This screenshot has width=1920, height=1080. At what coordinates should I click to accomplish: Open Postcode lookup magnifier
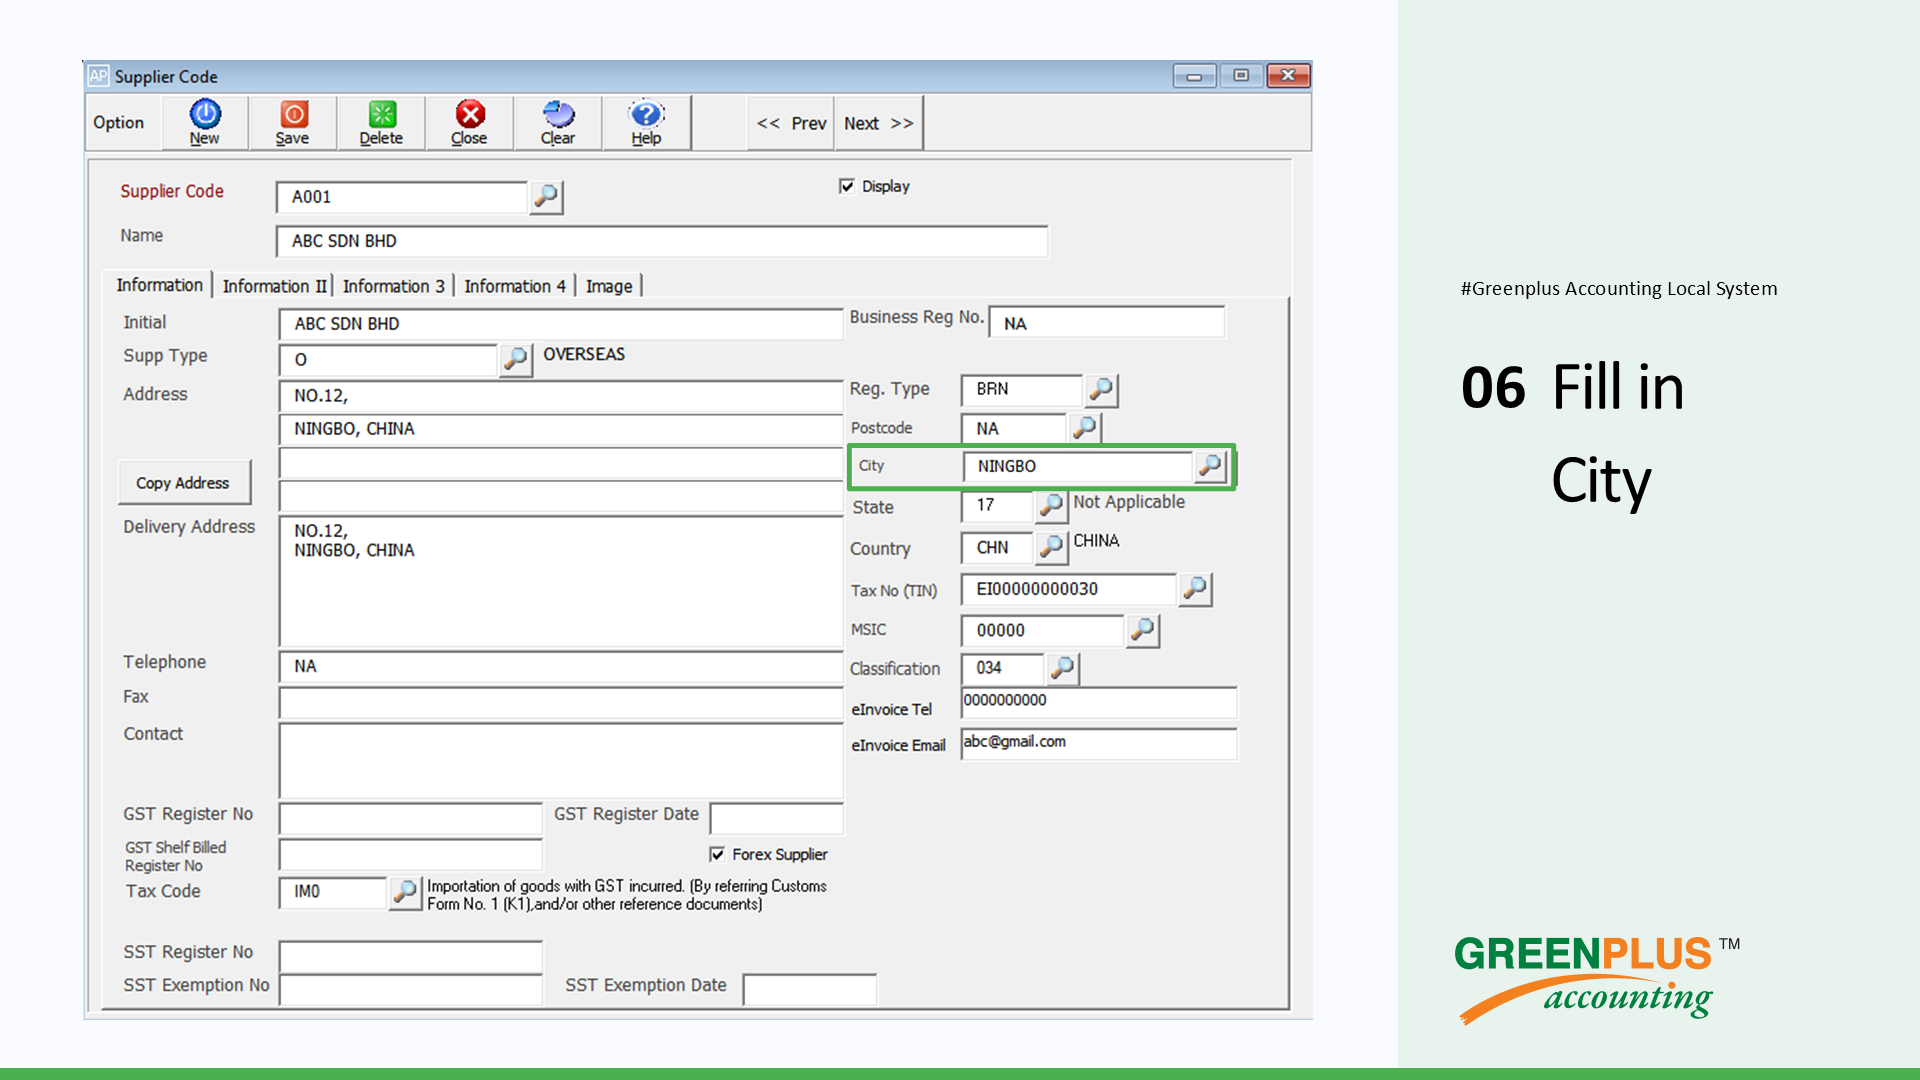(x=1084, y=428)
